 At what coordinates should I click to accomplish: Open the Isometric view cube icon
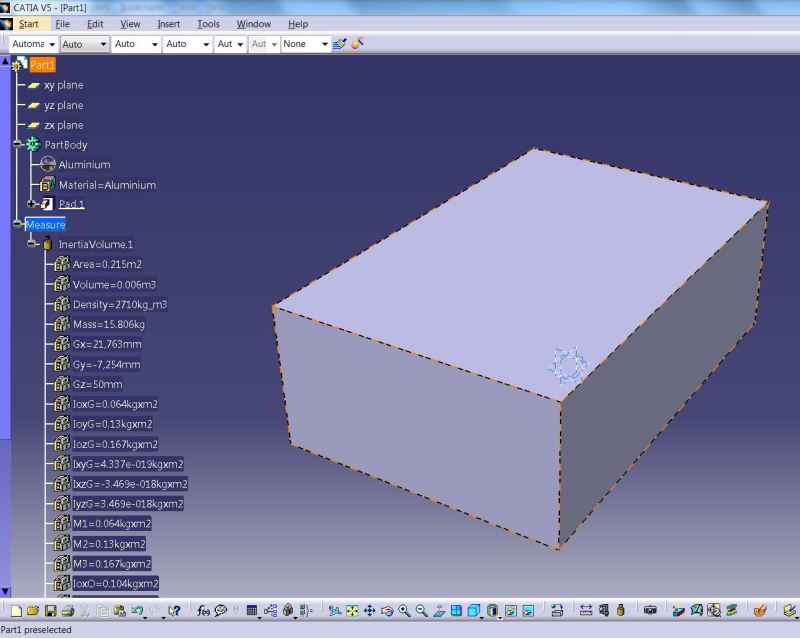(x=474, y=610)
